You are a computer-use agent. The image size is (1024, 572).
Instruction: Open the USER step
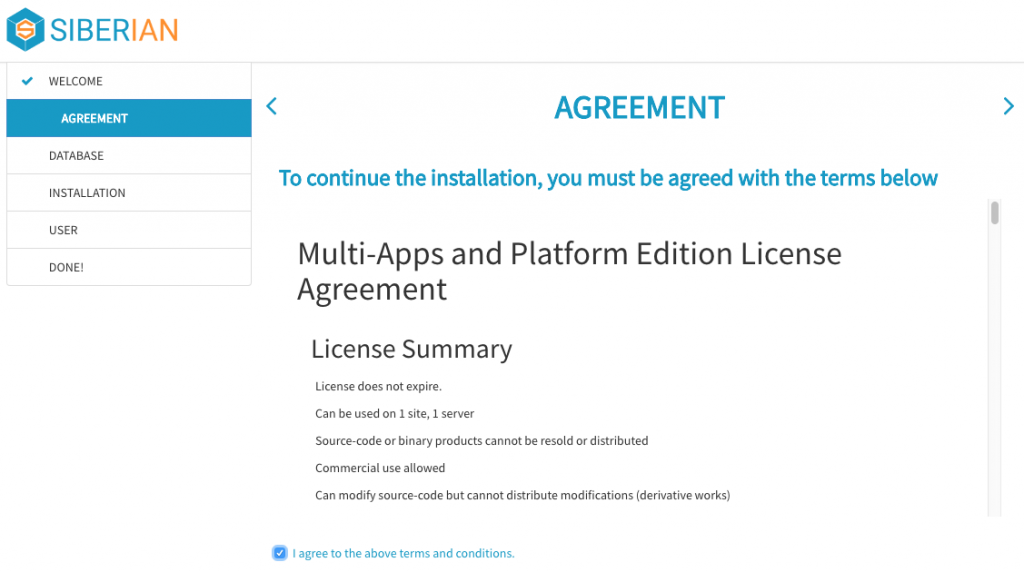63,230
